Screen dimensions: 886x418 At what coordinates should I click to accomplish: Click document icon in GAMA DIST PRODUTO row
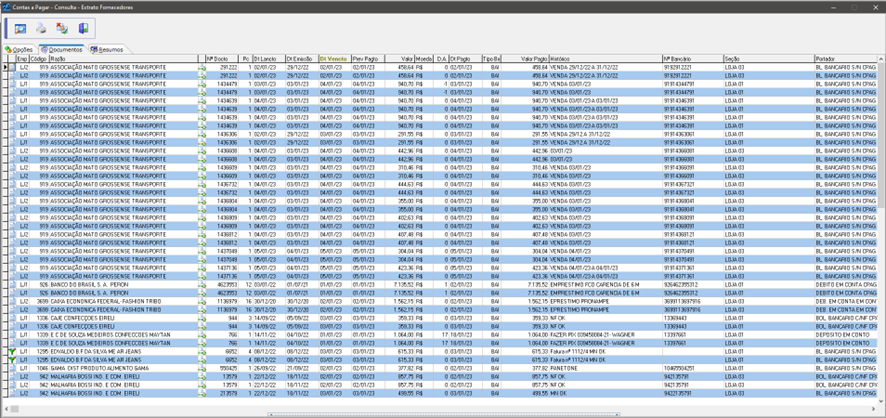point(202,368)
